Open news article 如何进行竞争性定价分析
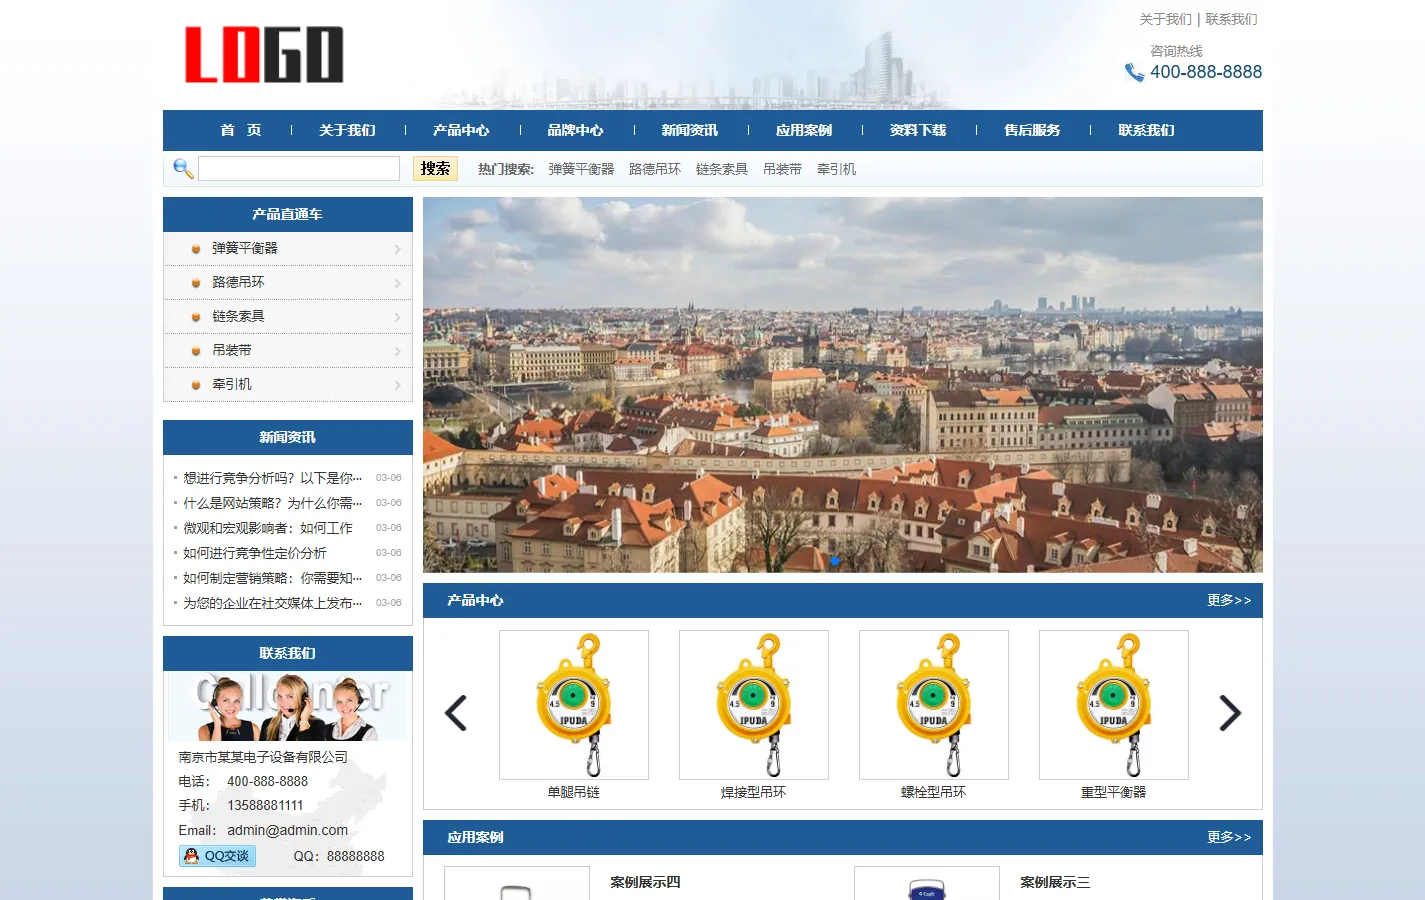The width and height of the screenshot is (1425, 900). click(255, 553)
